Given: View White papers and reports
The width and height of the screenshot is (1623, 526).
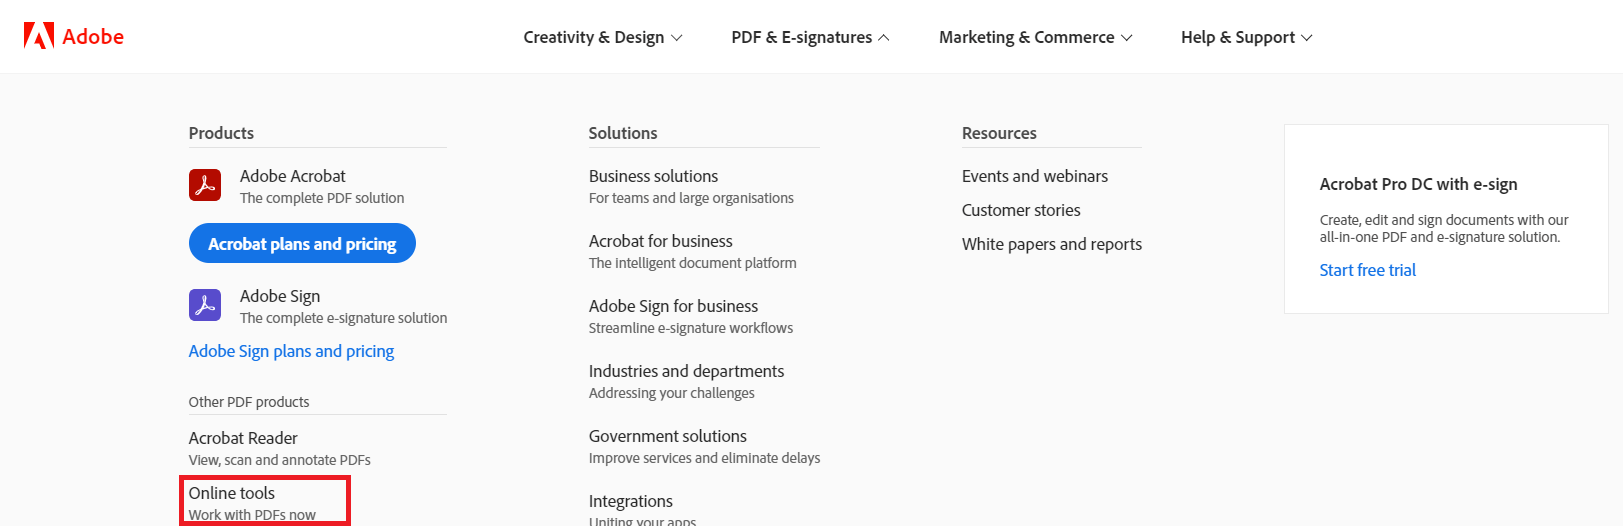Looking at the screenshot, I should (1051, 244).
